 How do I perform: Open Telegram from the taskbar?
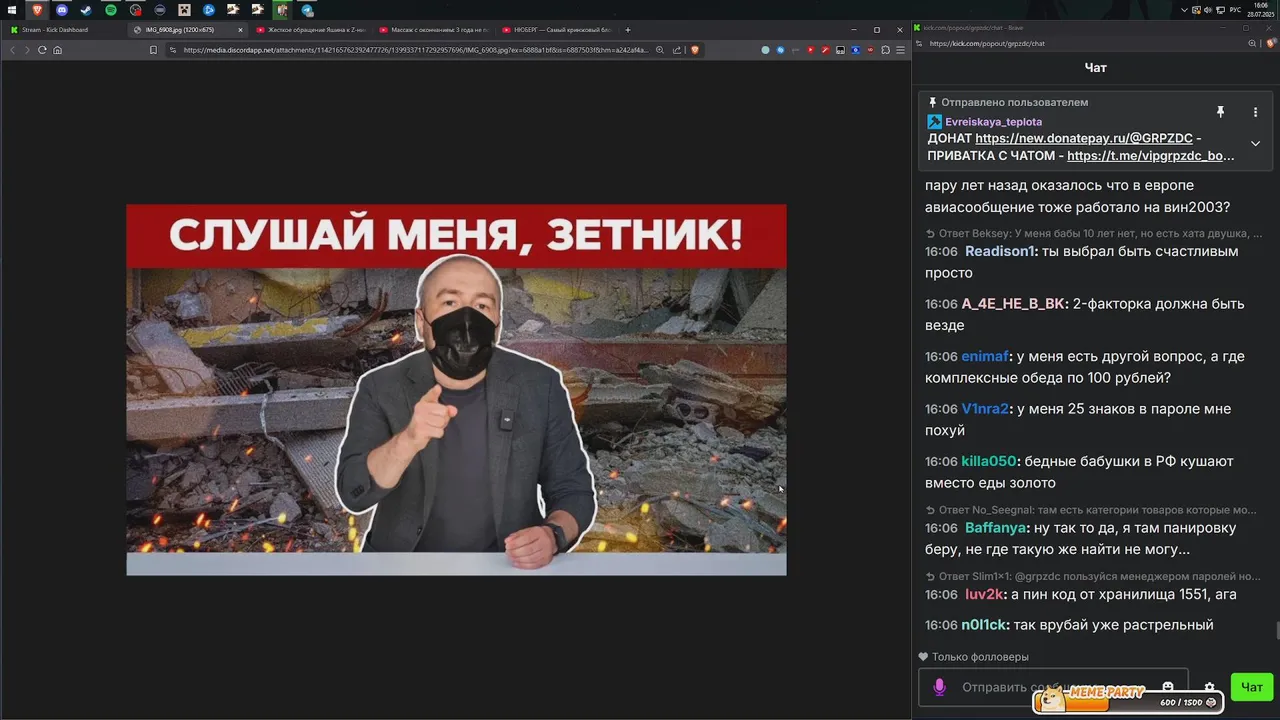tap(307, 10)
